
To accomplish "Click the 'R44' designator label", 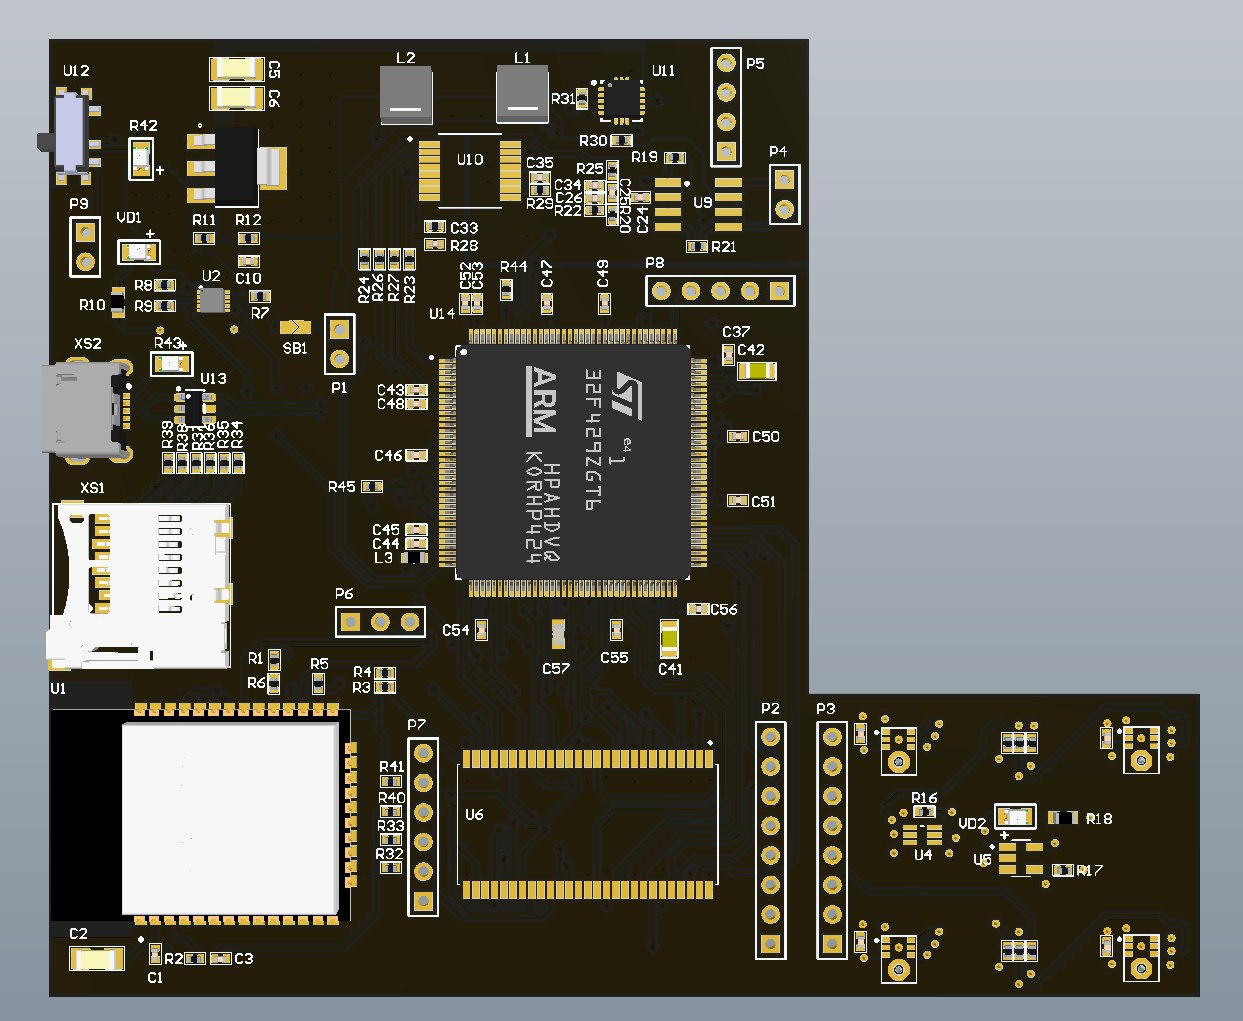I will [x=513, y=267].
